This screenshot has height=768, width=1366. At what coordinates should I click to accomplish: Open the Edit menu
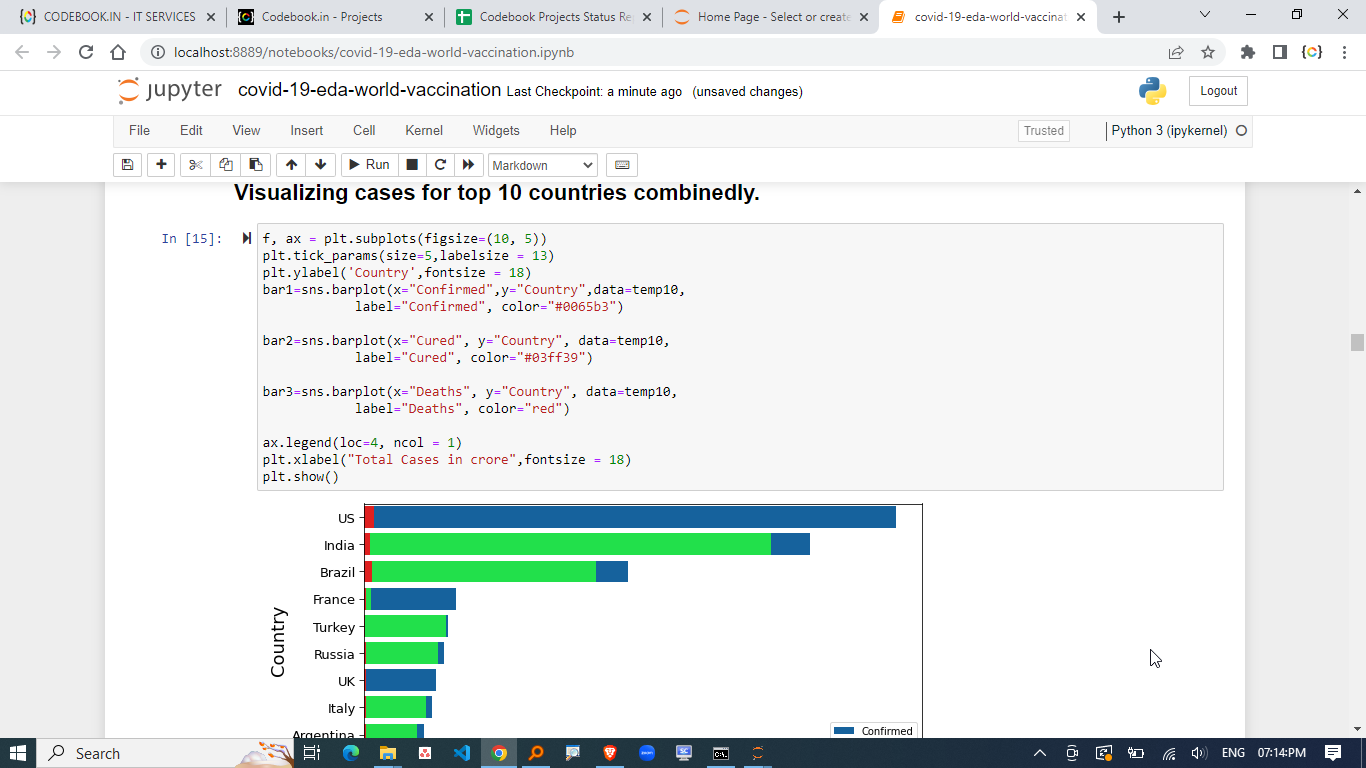pos(191,131)
